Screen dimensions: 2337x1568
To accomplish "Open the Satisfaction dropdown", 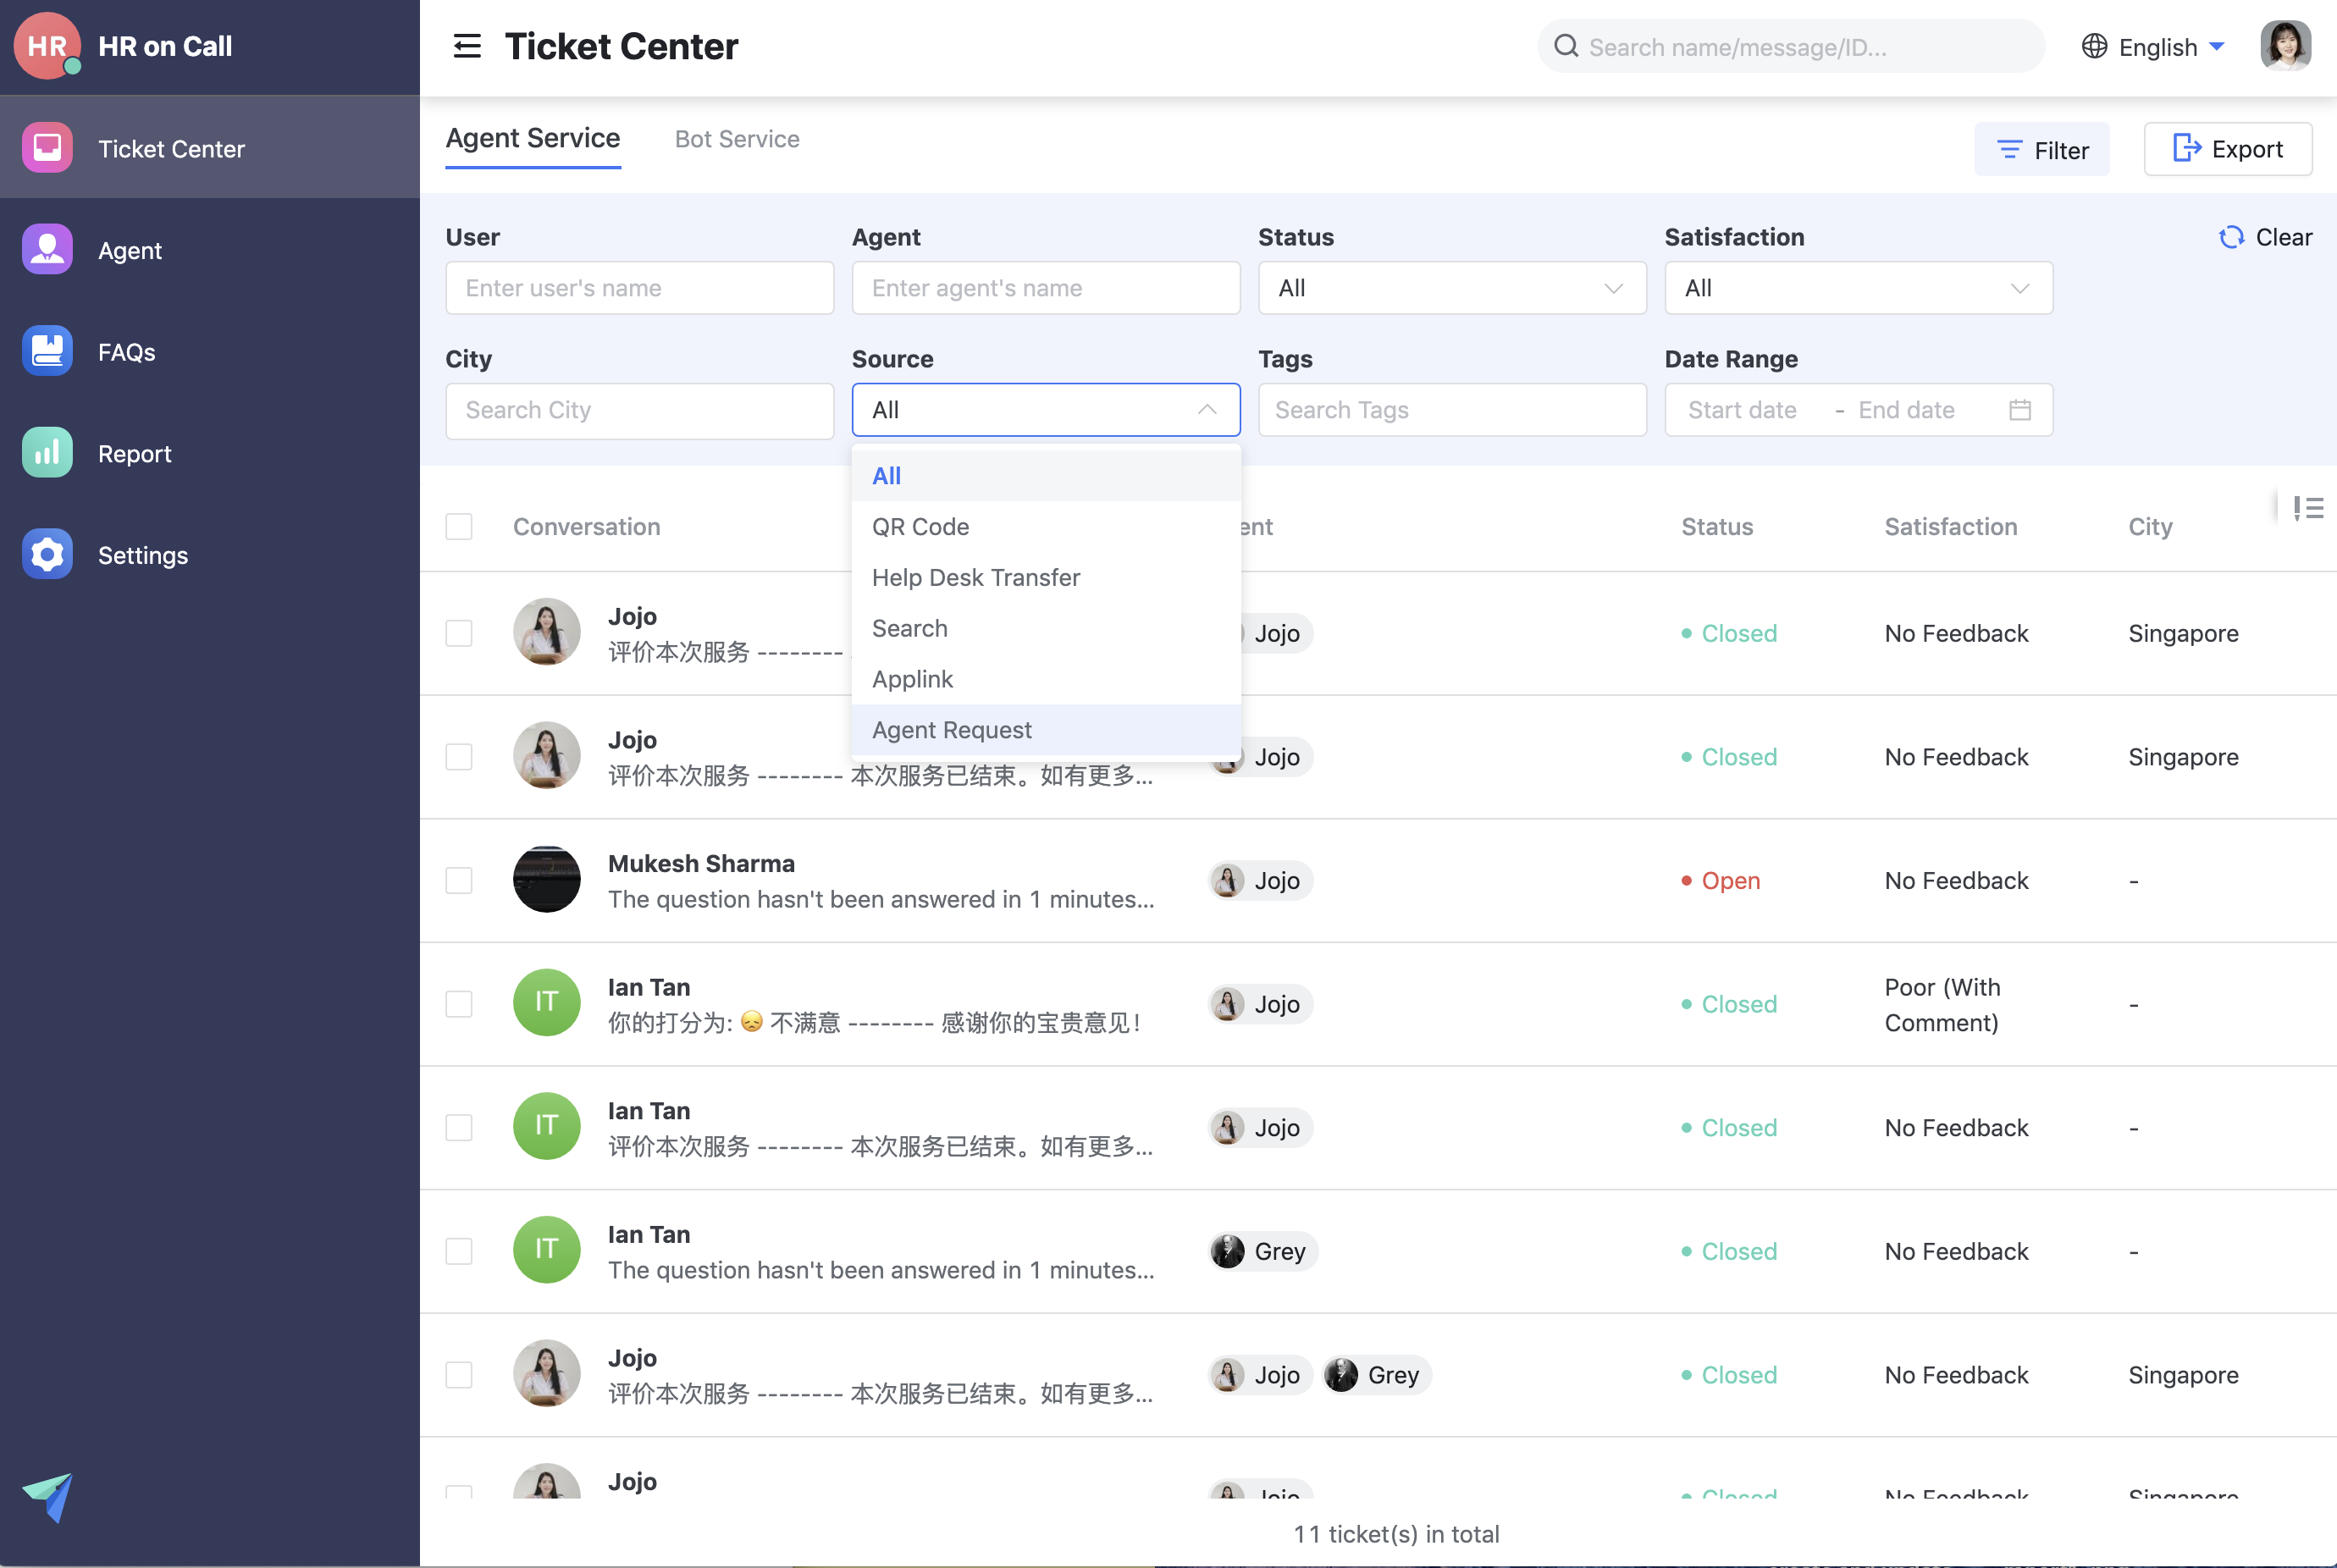I will coord(1858,288).
